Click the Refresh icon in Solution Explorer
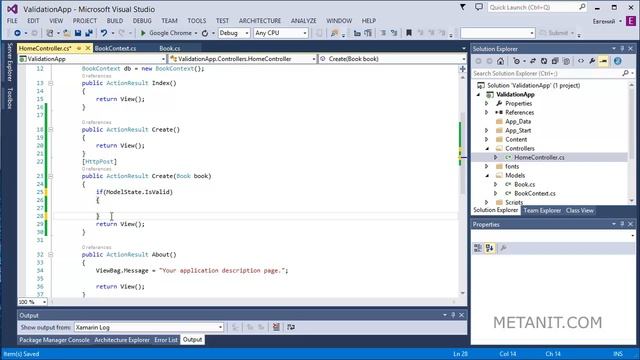 pos(544,61)
